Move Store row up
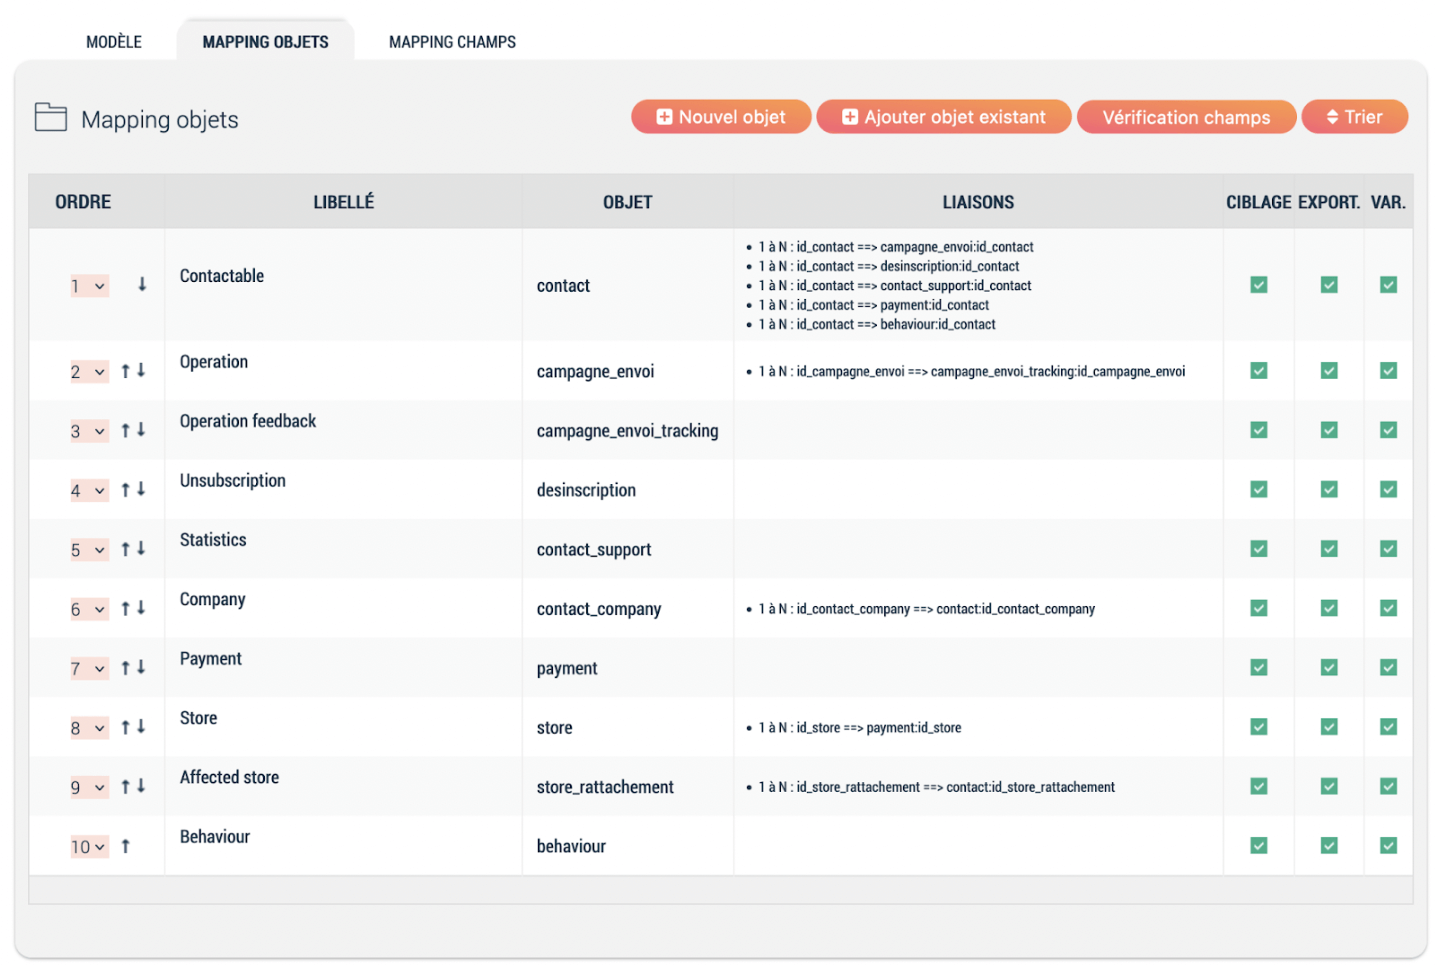 click(126, 727)
